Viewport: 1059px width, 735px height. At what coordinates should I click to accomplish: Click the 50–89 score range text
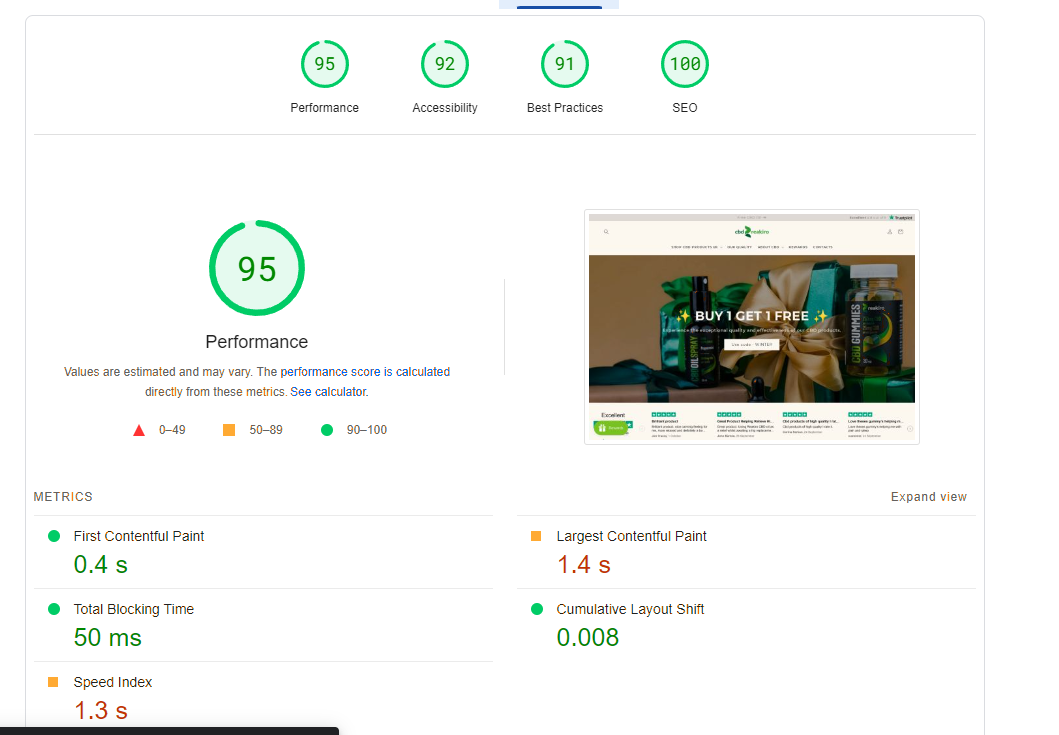(x=266, y=430)
